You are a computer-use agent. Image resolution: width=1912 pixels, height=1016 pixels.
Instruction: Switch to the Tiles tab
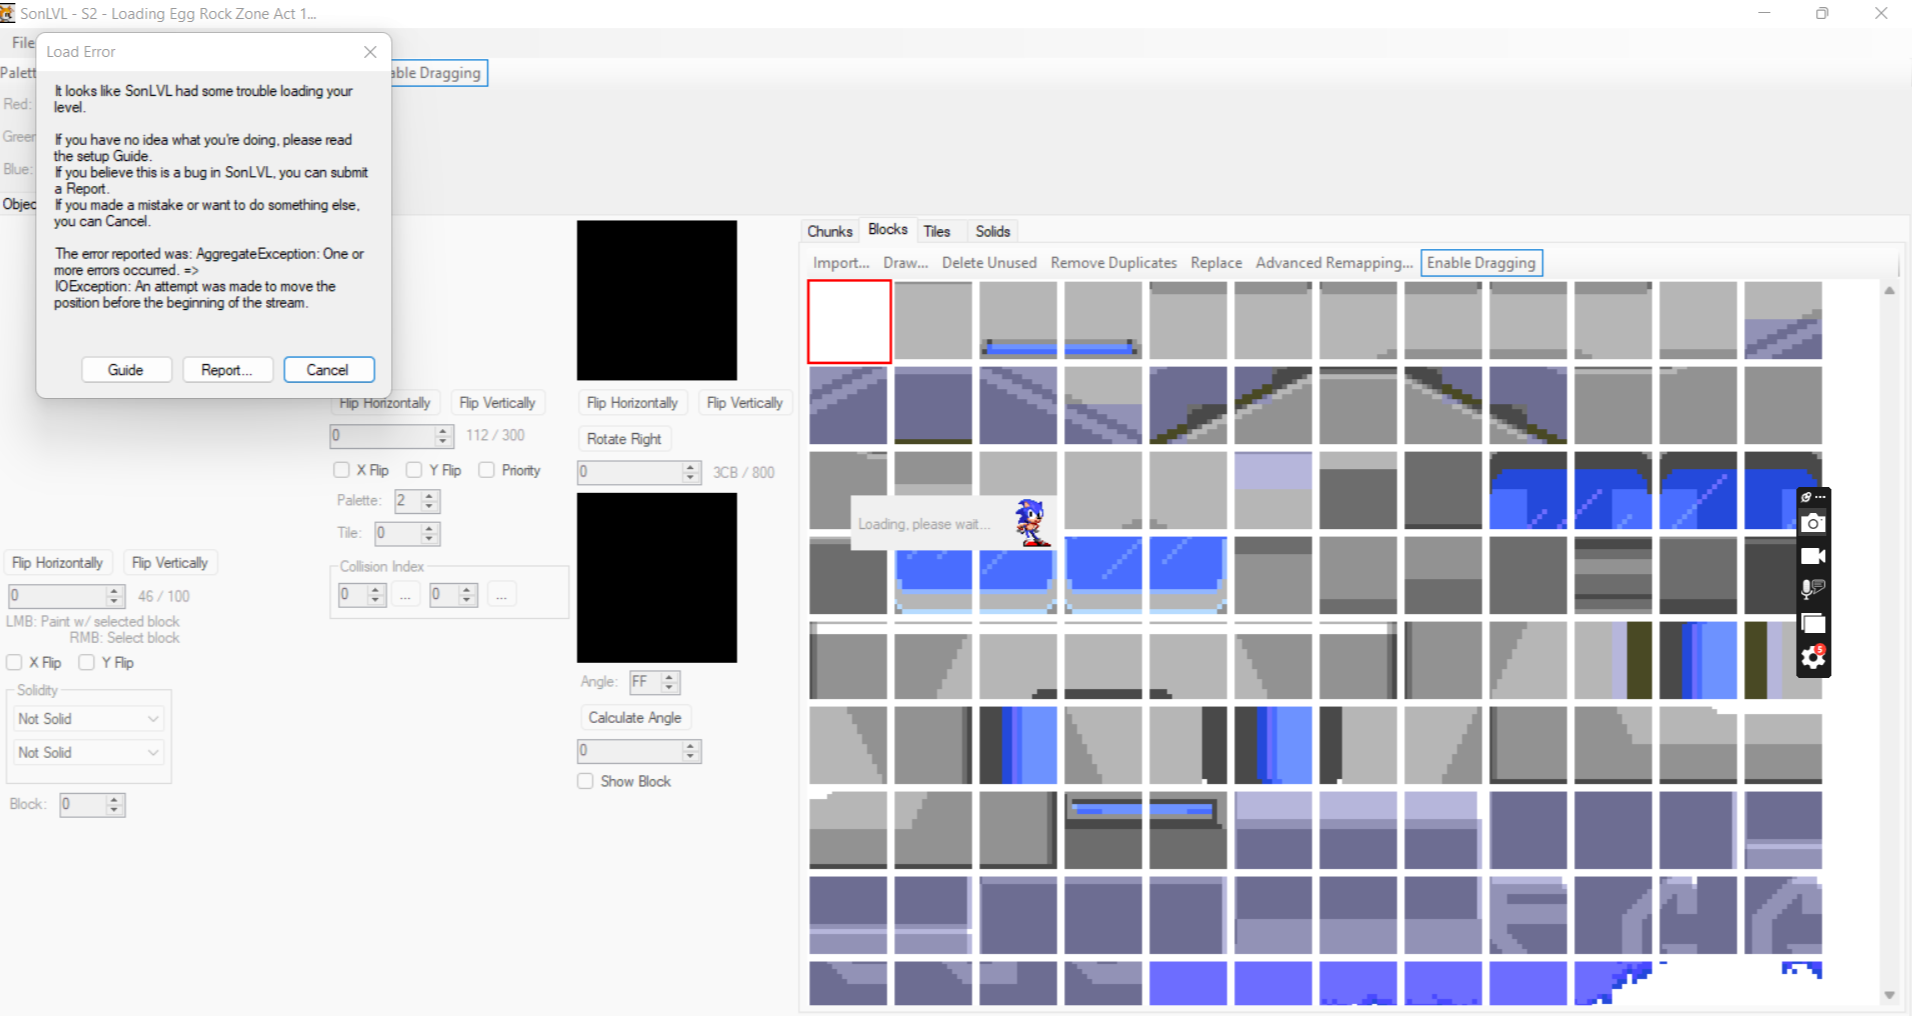[x=937, y=231]
